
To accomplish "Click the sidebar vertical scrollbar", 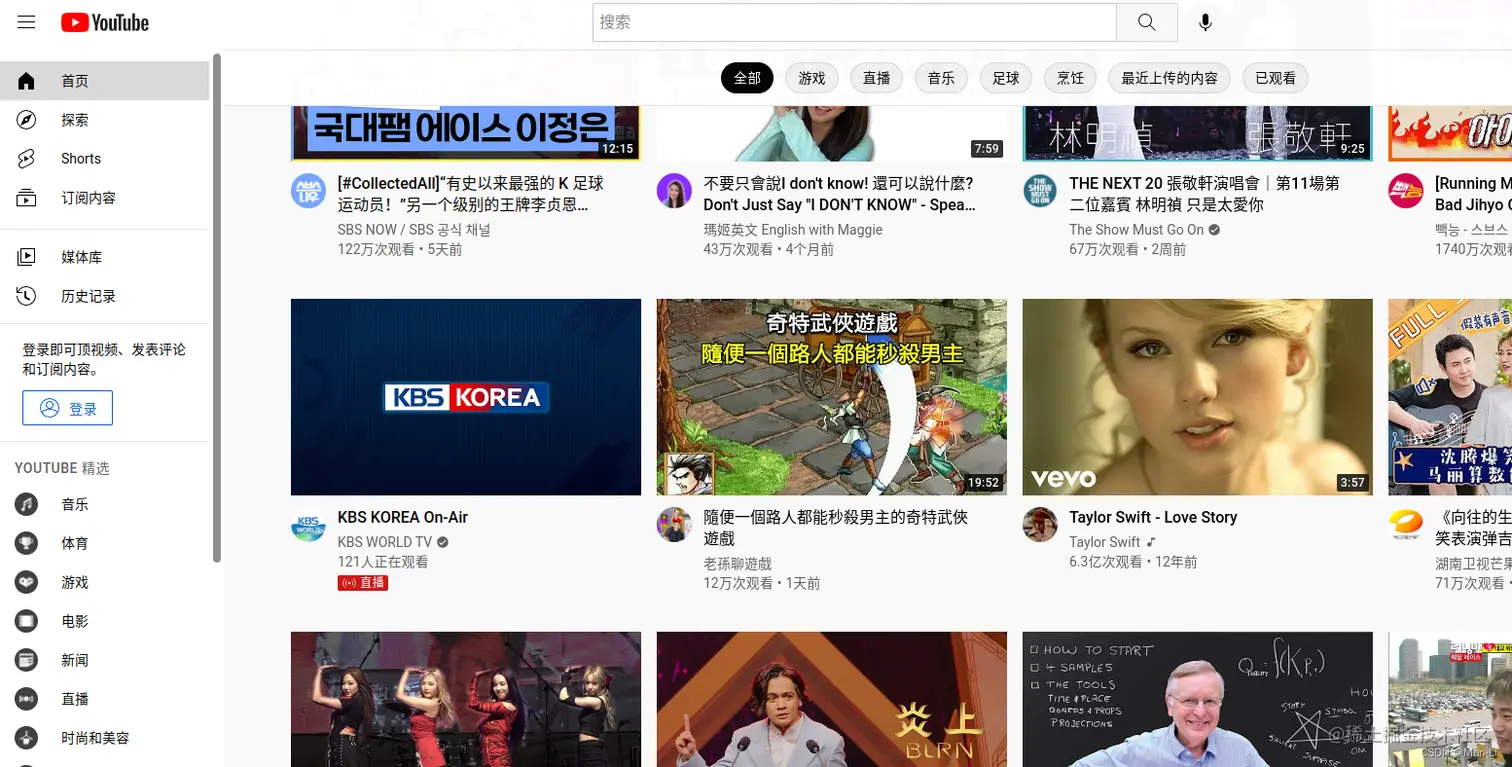I will coord(217,308).
